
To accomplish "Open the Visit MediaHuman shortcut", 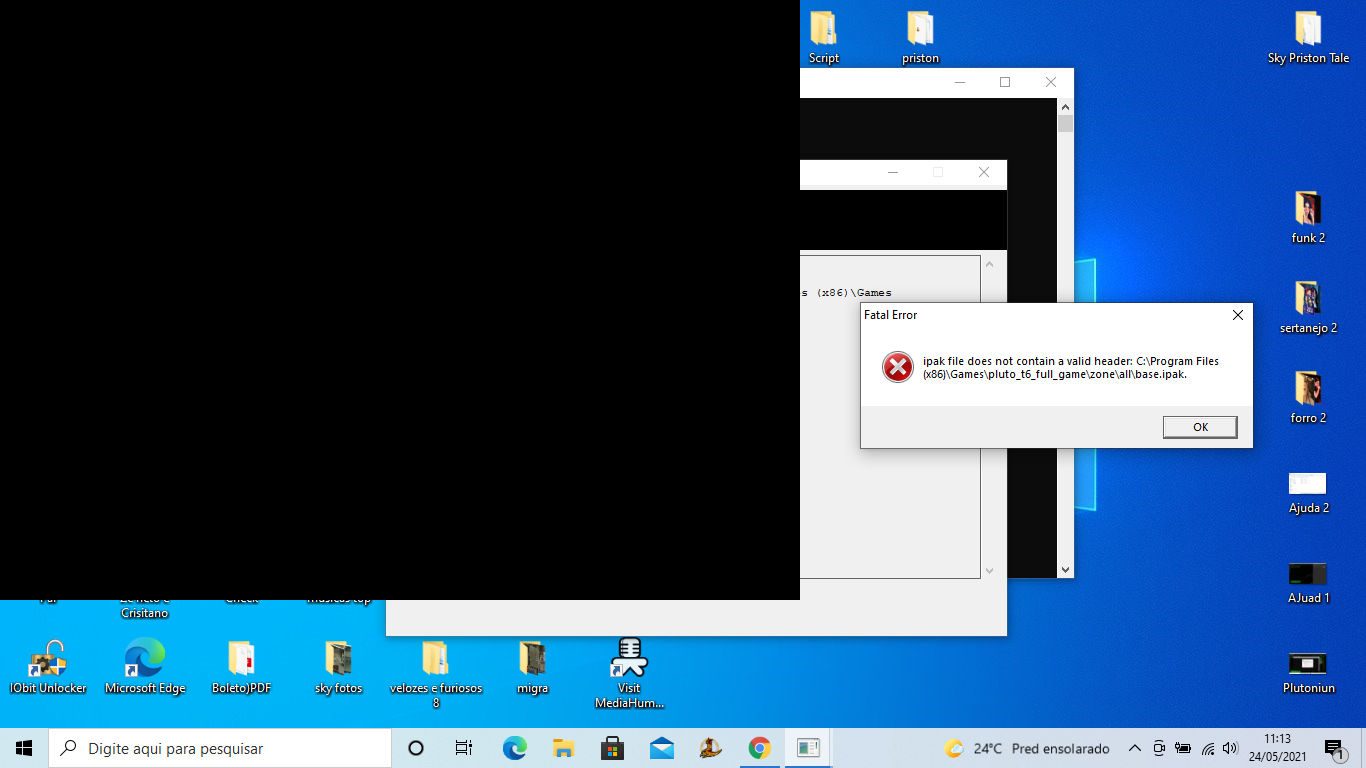I will tap(629, 674).
